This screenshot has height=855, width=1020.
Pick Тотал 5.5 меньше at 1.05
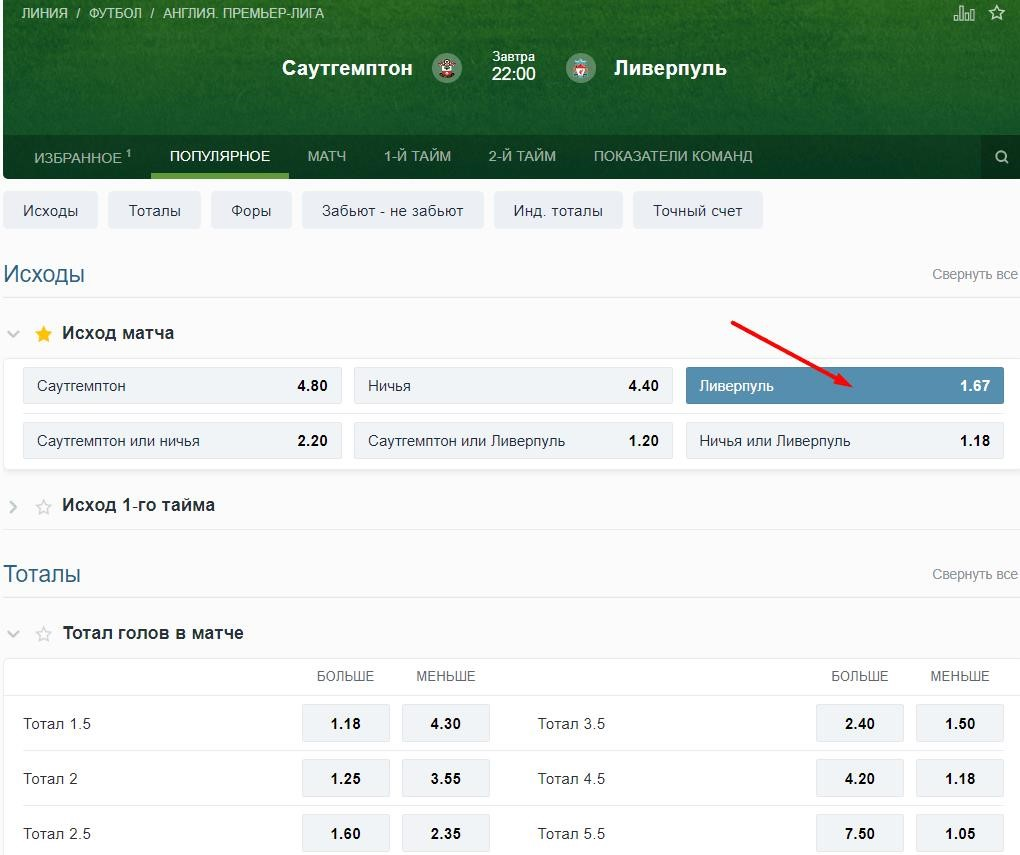click(x=960, y=834)
